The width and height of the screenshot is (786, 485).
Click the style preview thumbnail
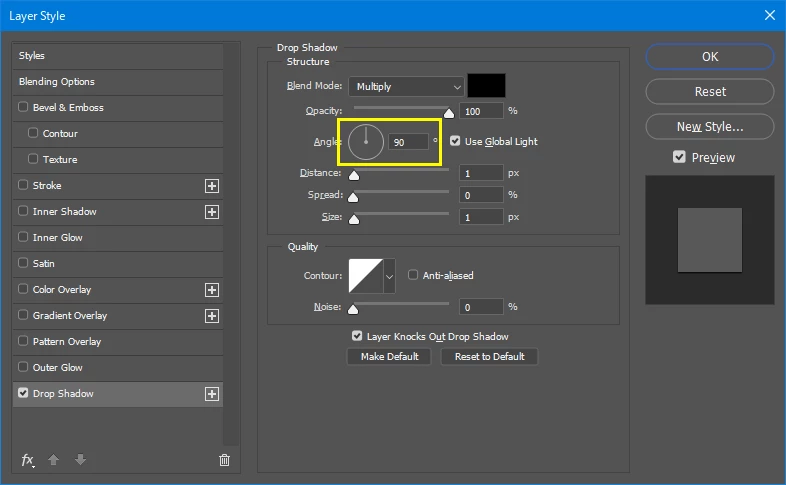[710, 240]
